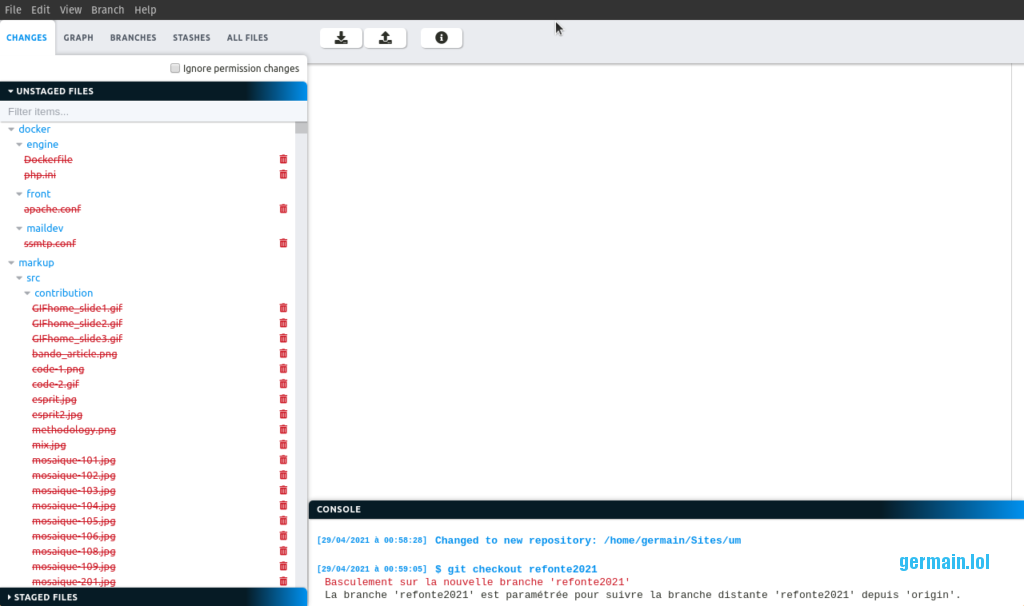This screenshot has height=606, width=1024.
Task: Discard php.ini using its trash icon
Action: (x=283, y=174)
